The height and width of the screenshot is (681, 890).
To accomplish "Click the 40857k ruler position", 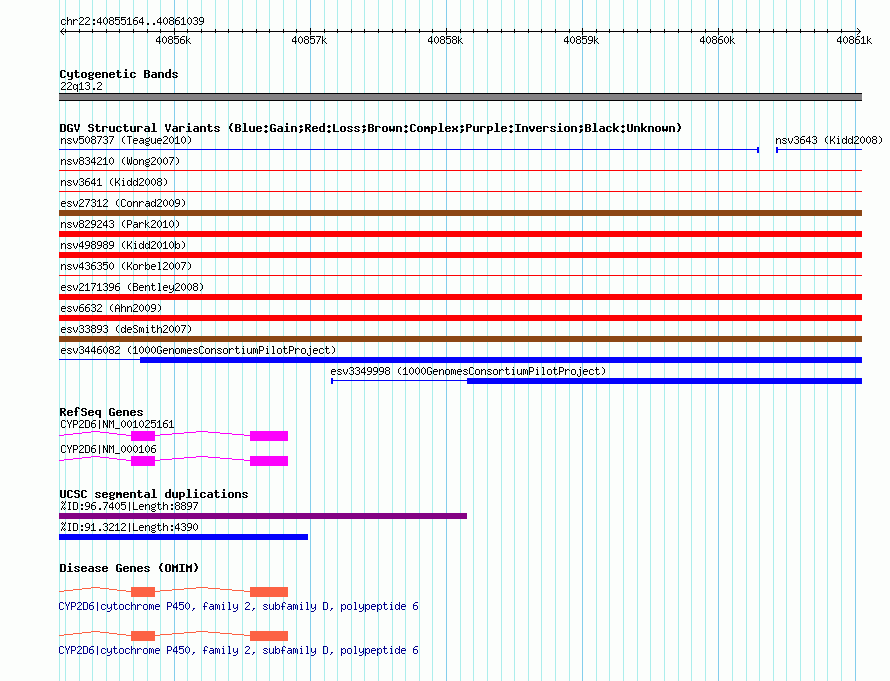I will pyautogui.click(x=309, y=40).
